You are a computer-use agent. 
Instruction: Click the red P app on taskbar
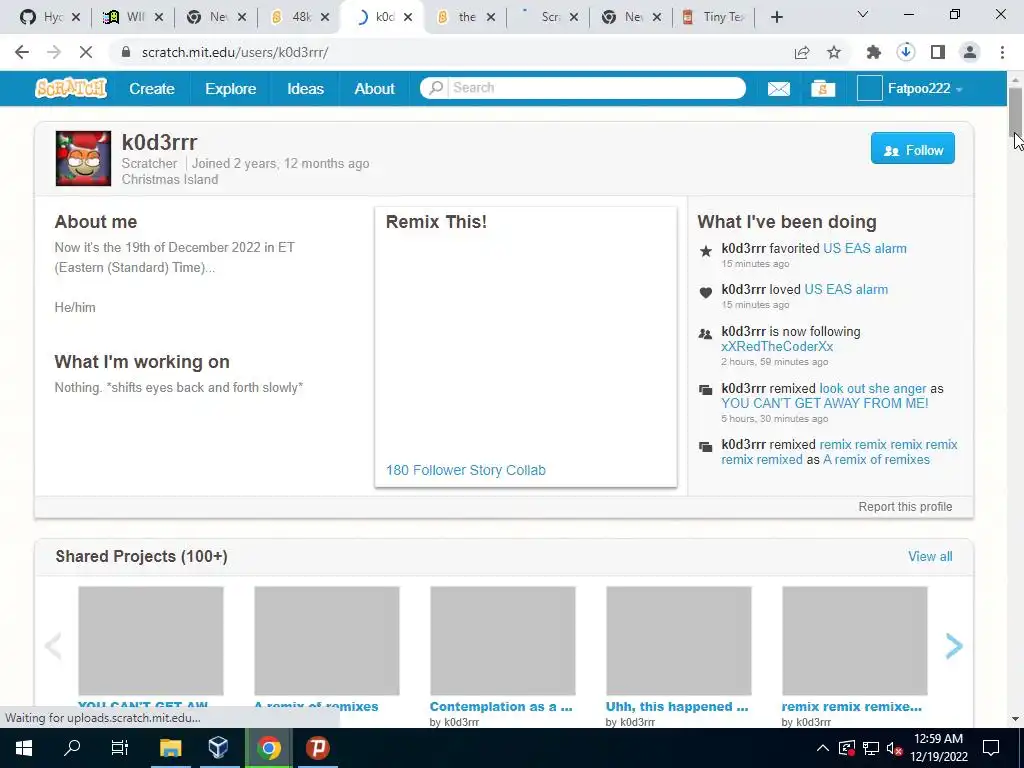click(x=317, y=748)
